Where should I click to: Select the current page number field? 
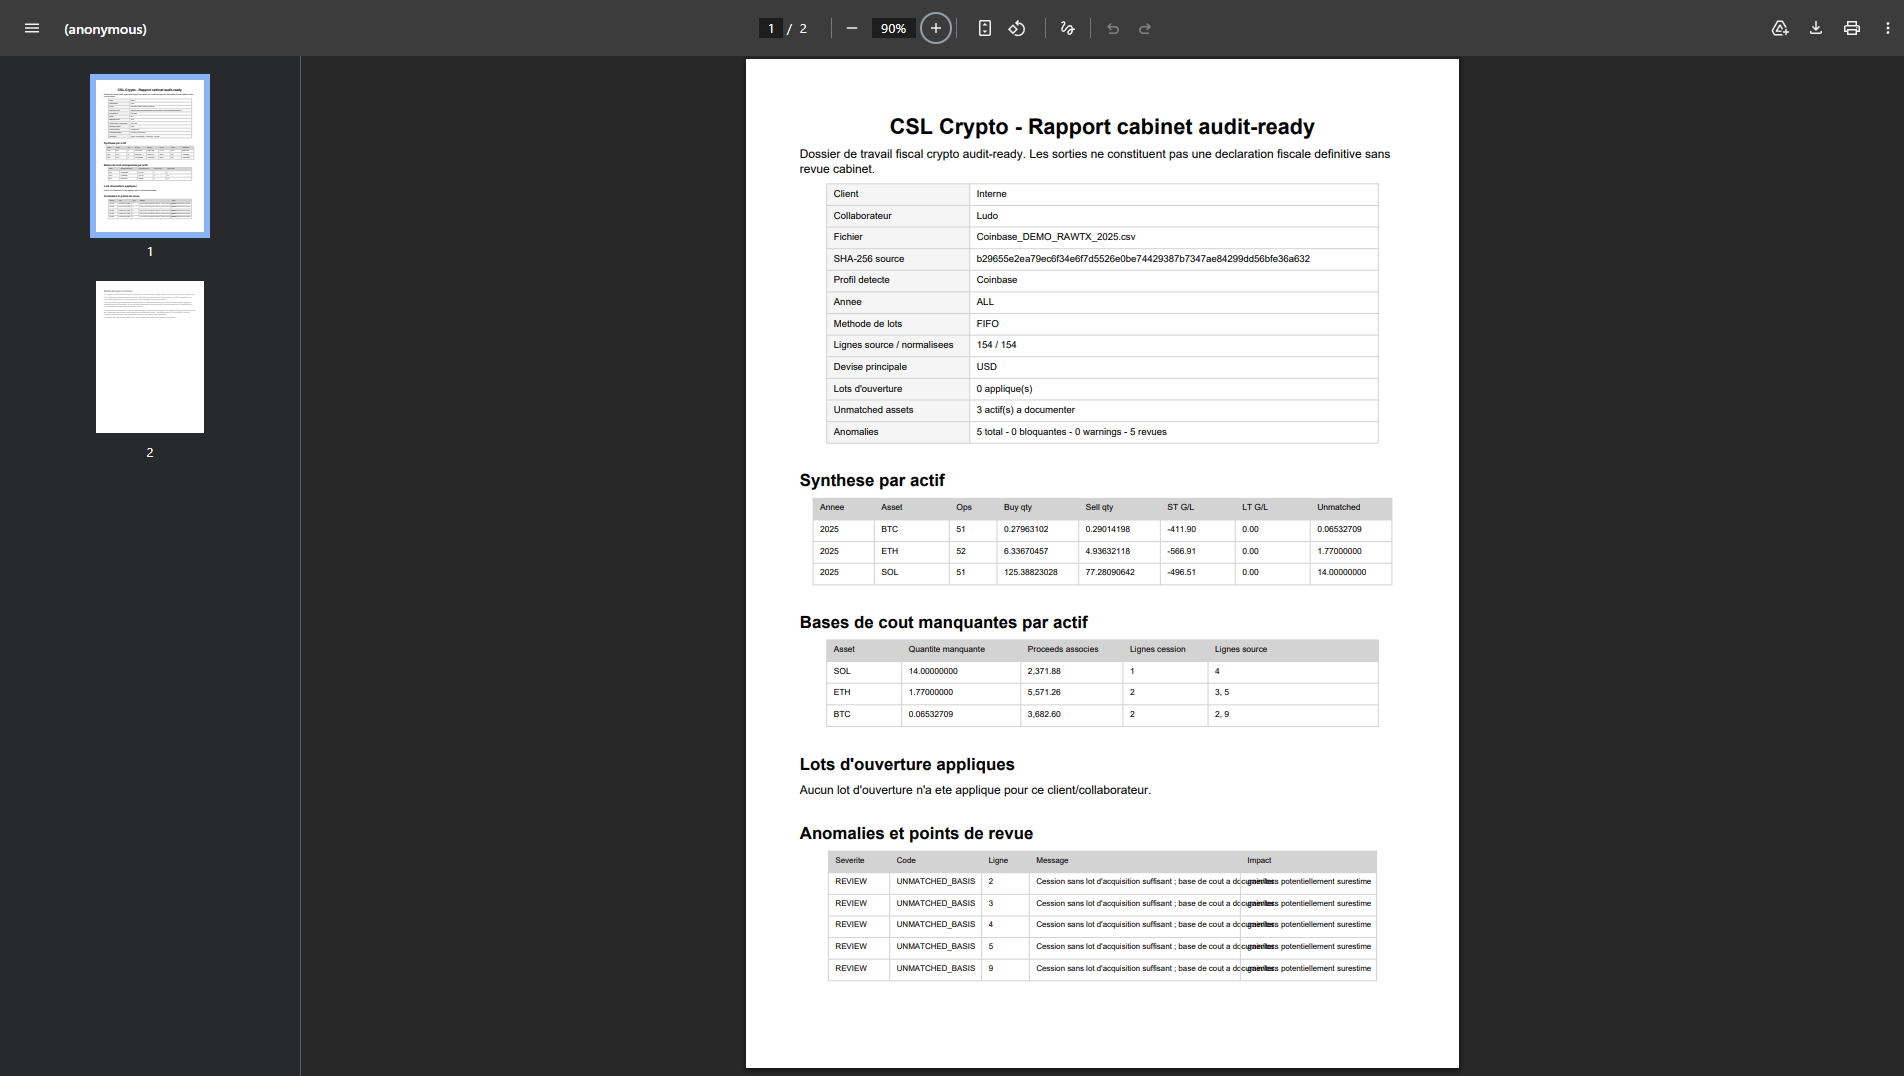click(x=771, y=28)
